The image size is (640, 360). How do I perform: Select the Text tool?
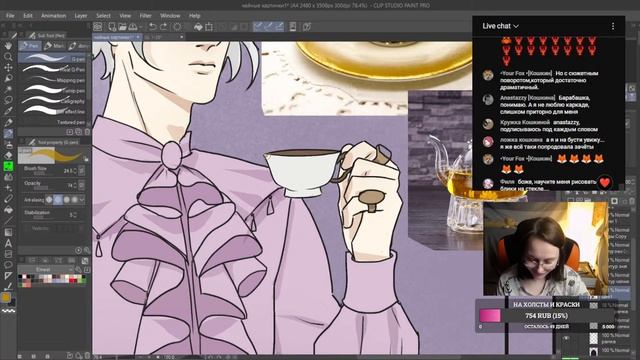click(8, 243)
